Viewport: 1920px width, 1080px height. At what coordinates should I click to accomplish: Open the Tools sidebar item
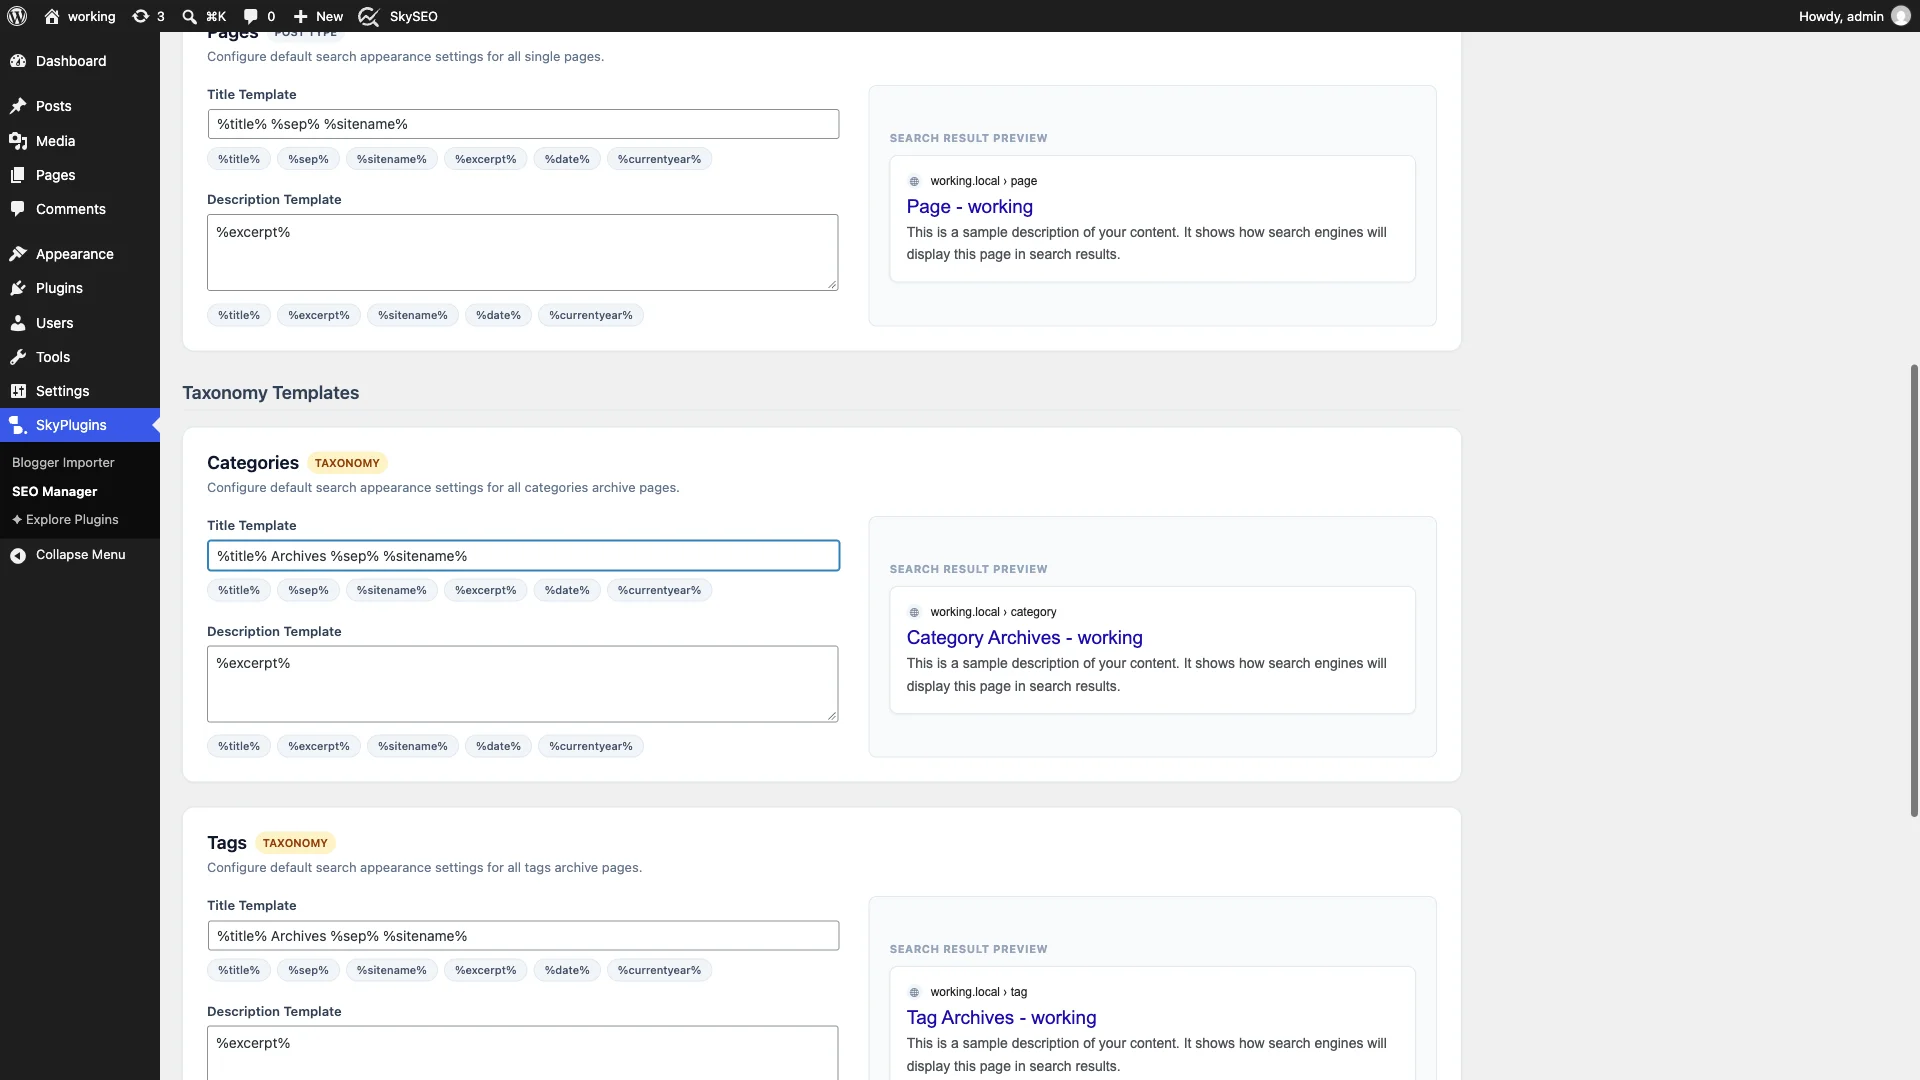pos(80,357)
